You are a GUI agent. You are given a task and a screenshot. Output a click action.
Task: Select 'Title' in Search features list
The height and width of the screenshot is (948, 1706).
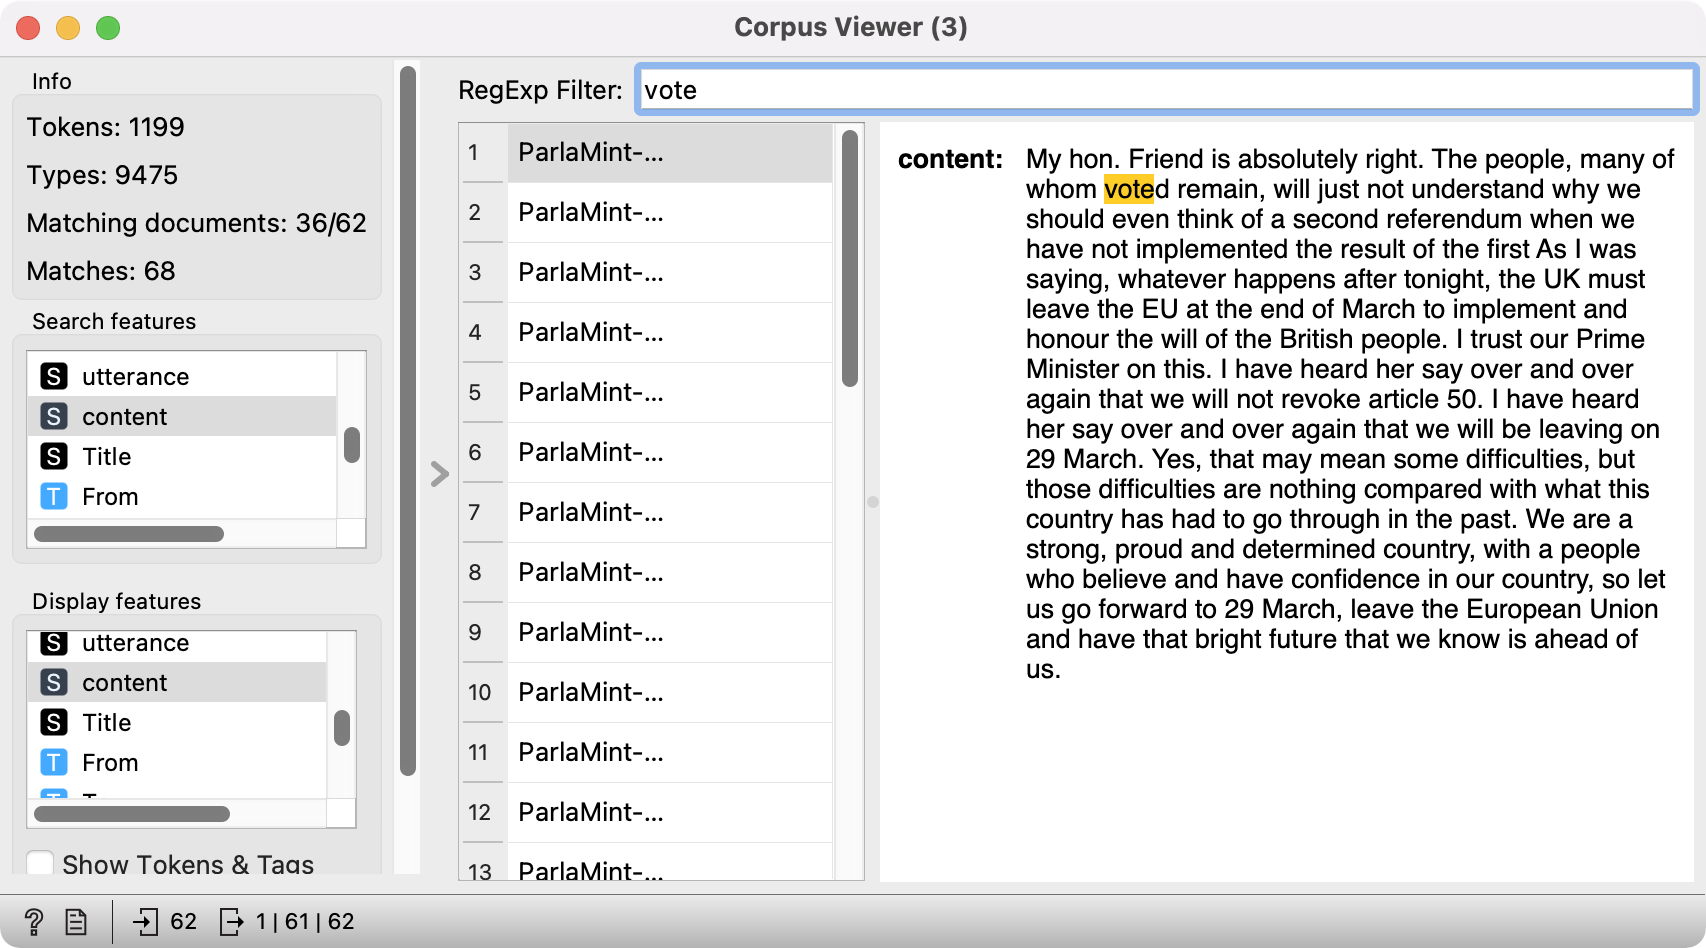tap(107, 457)
